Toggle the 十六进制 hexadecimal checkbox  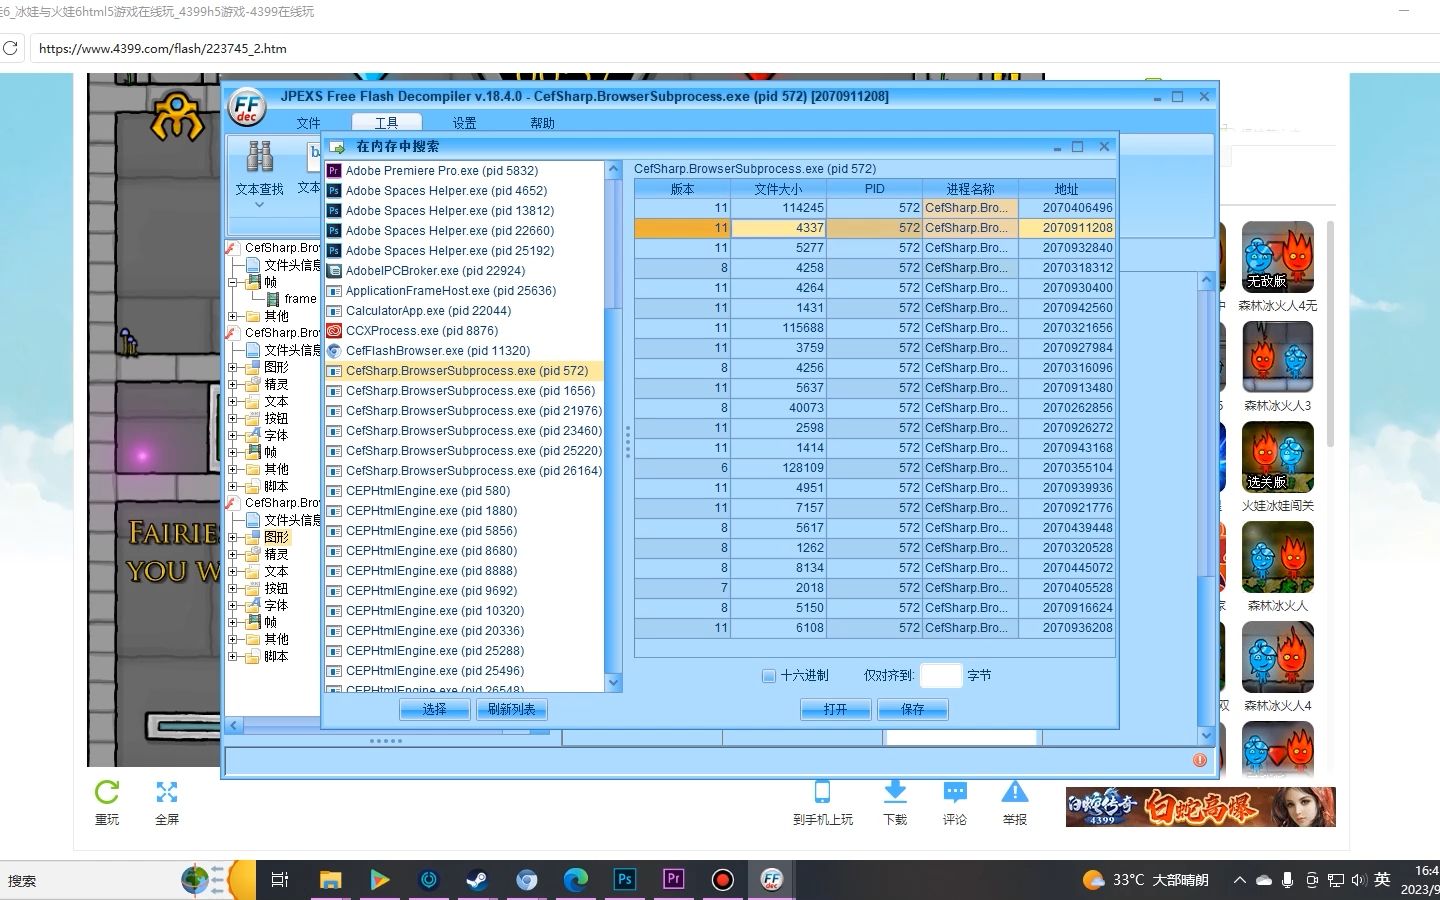tap(769, 676)
